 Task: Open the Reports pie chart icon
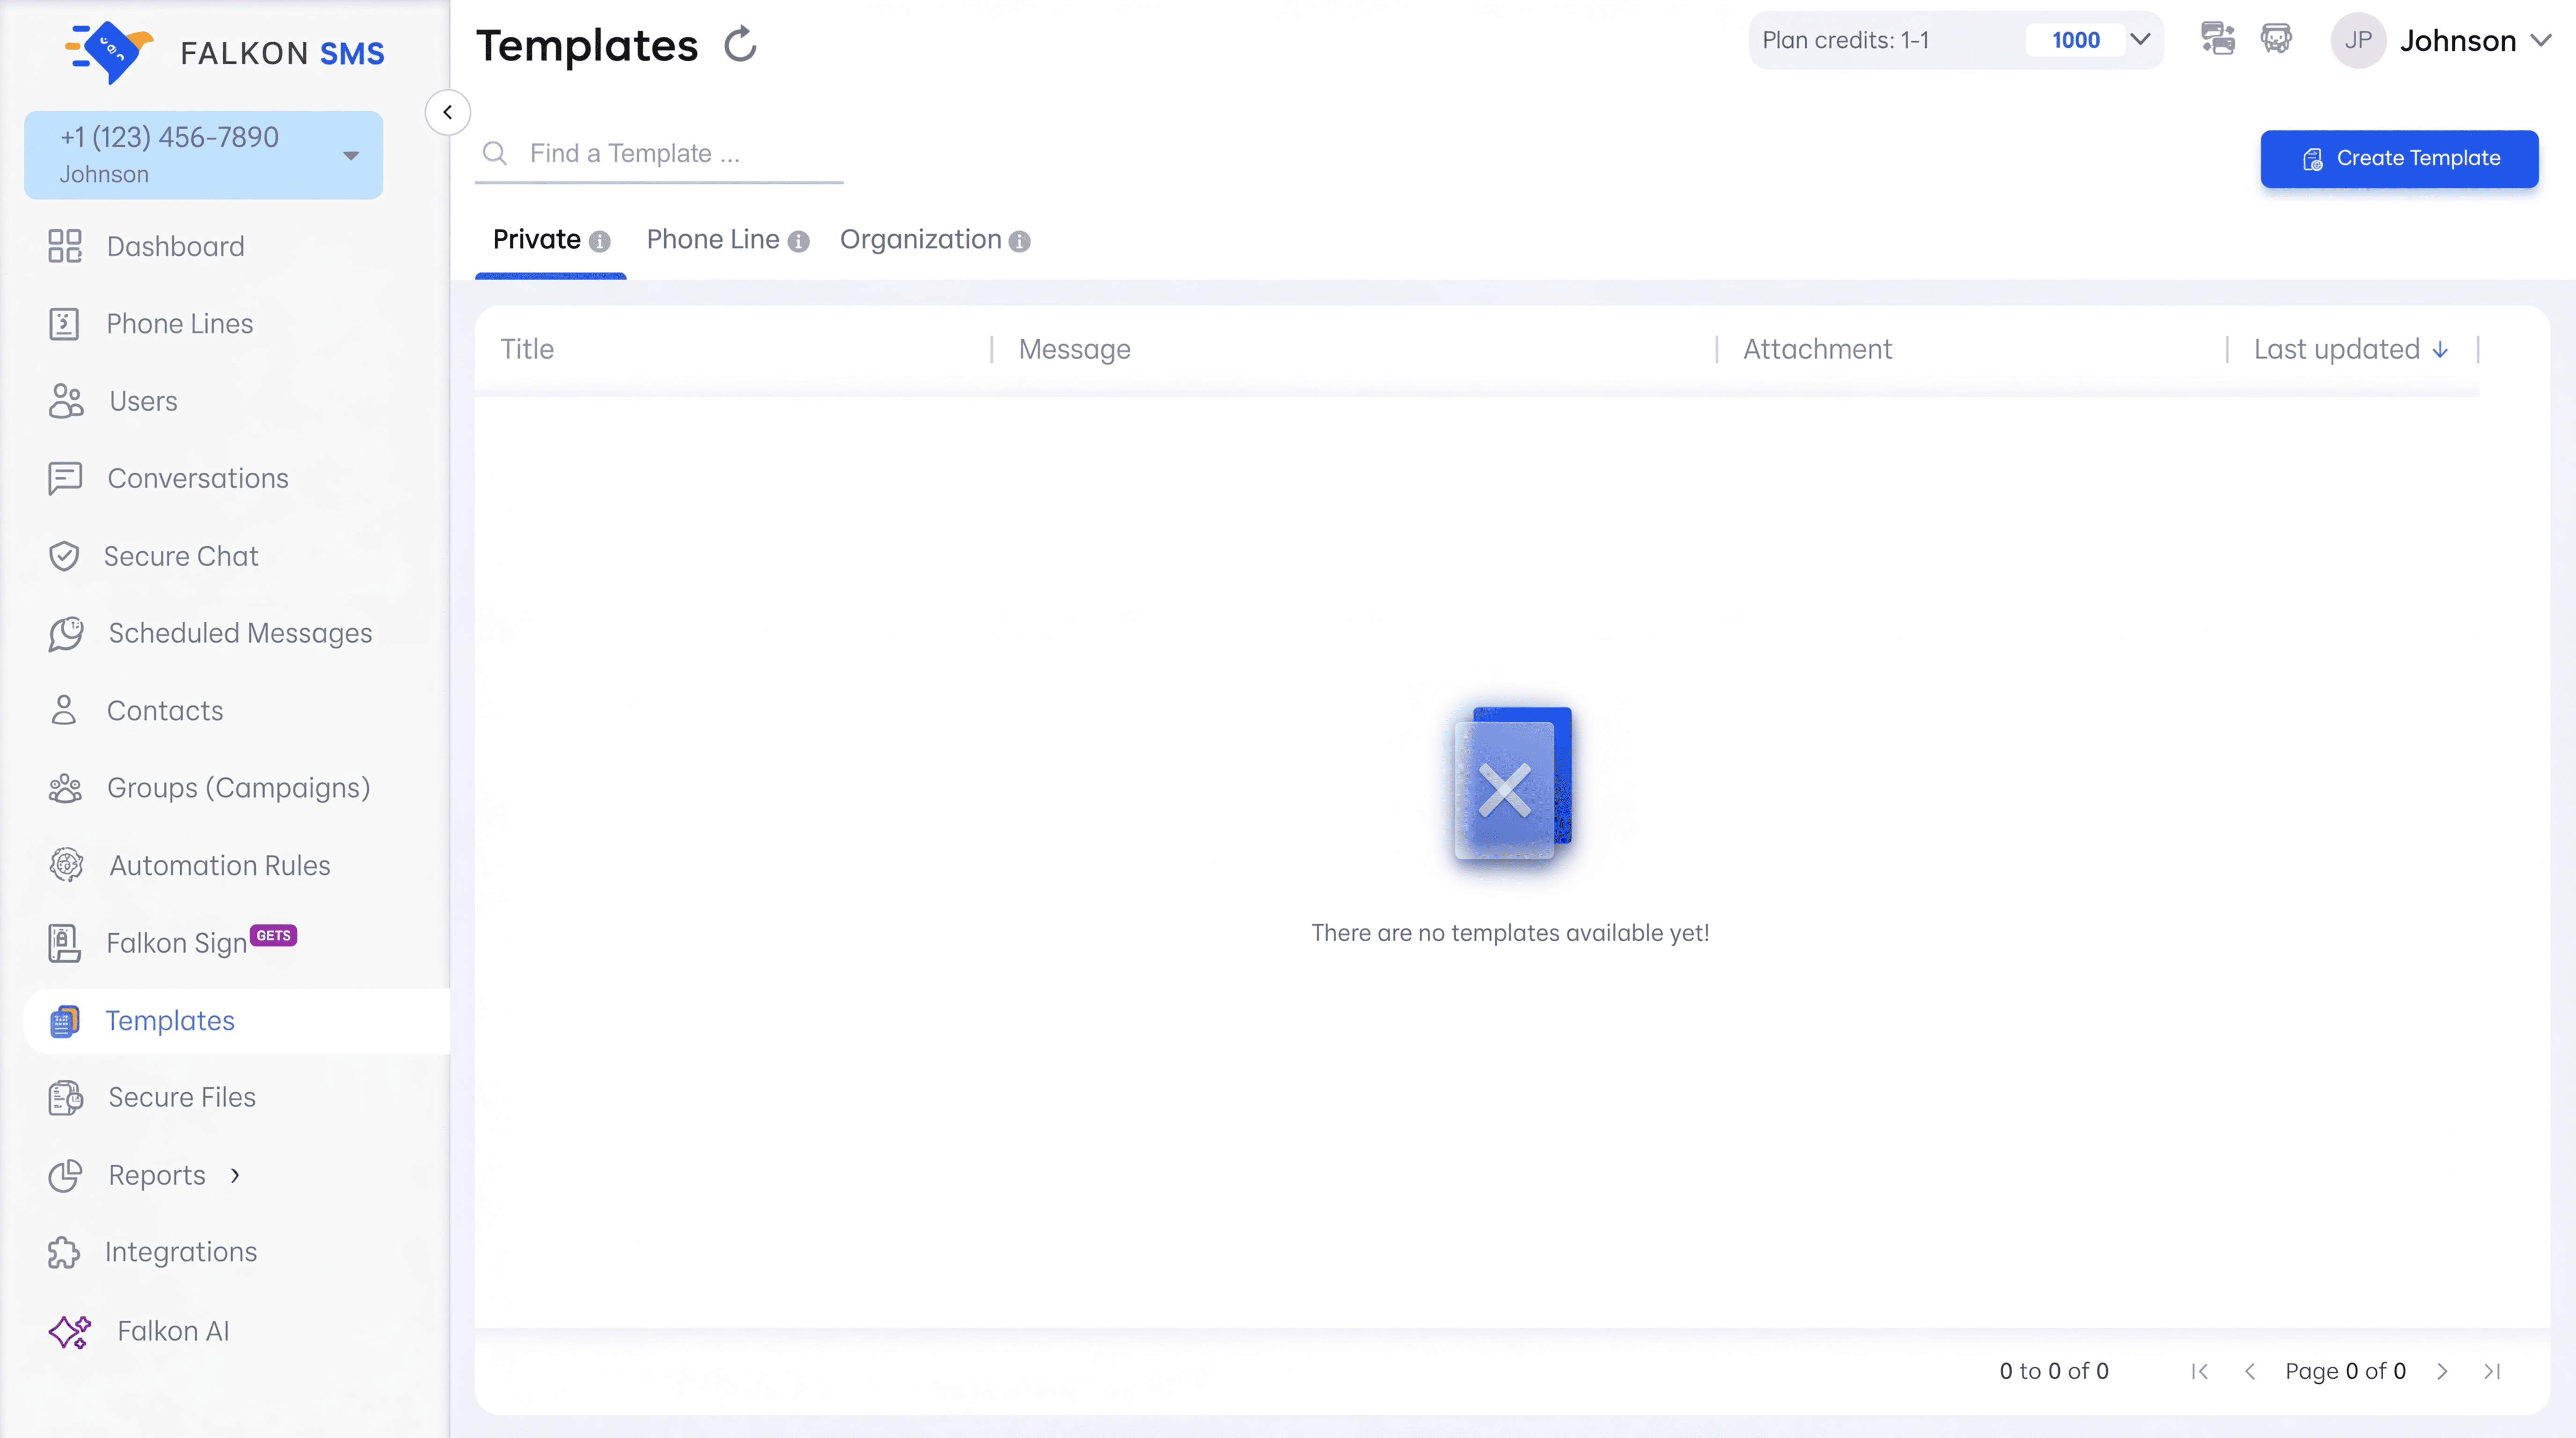[65, 1175]
